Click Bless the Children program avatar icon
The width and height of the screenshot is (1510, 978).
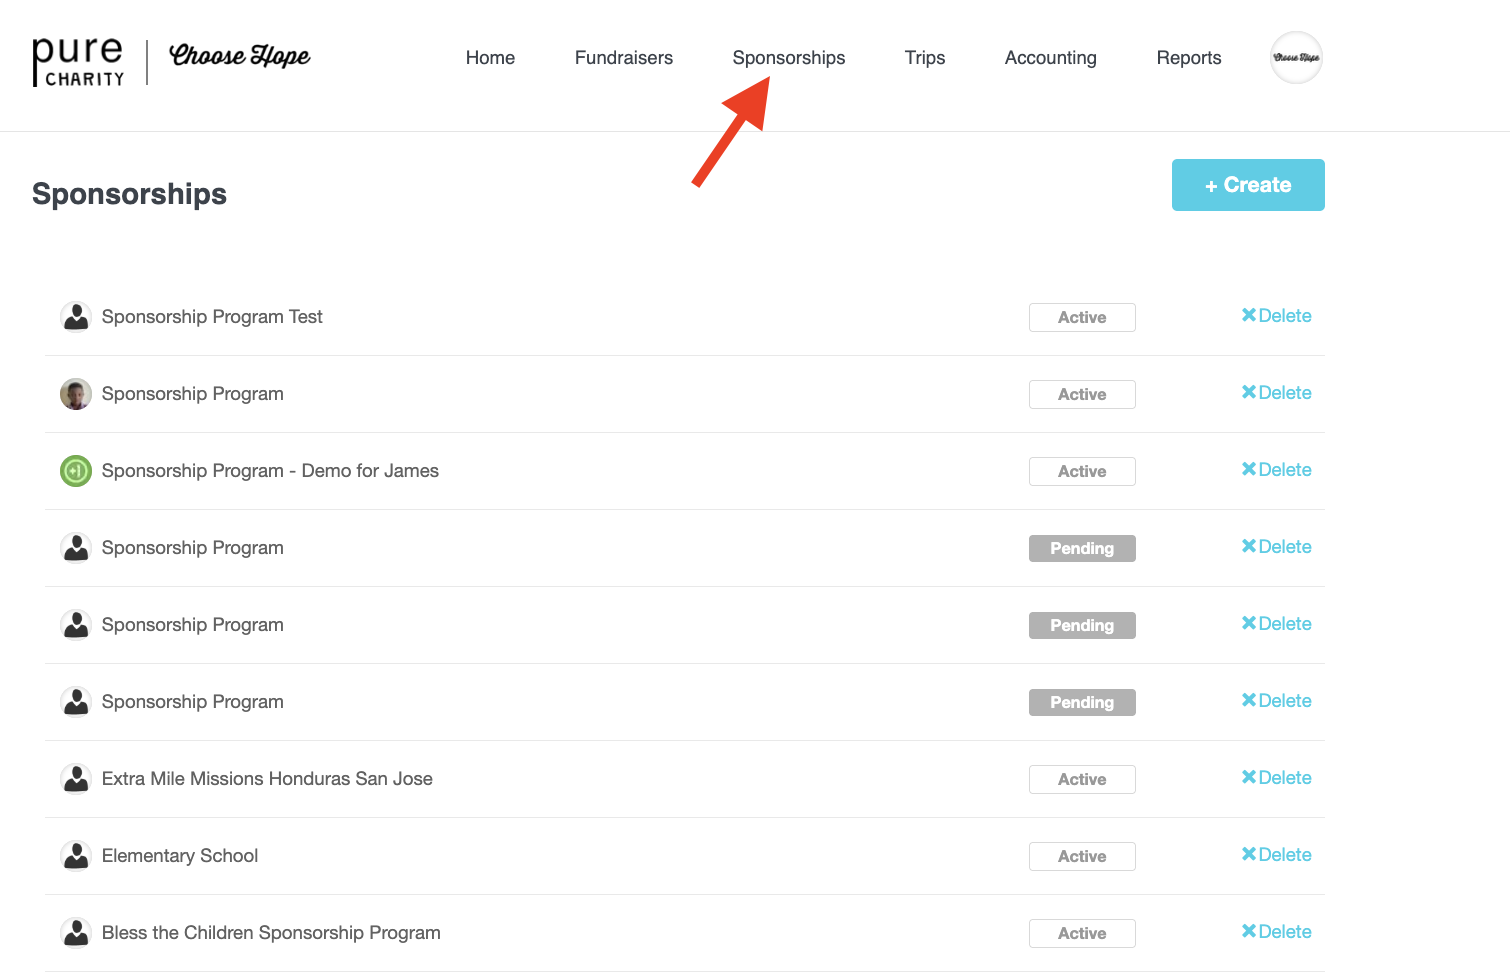point(76,933)
